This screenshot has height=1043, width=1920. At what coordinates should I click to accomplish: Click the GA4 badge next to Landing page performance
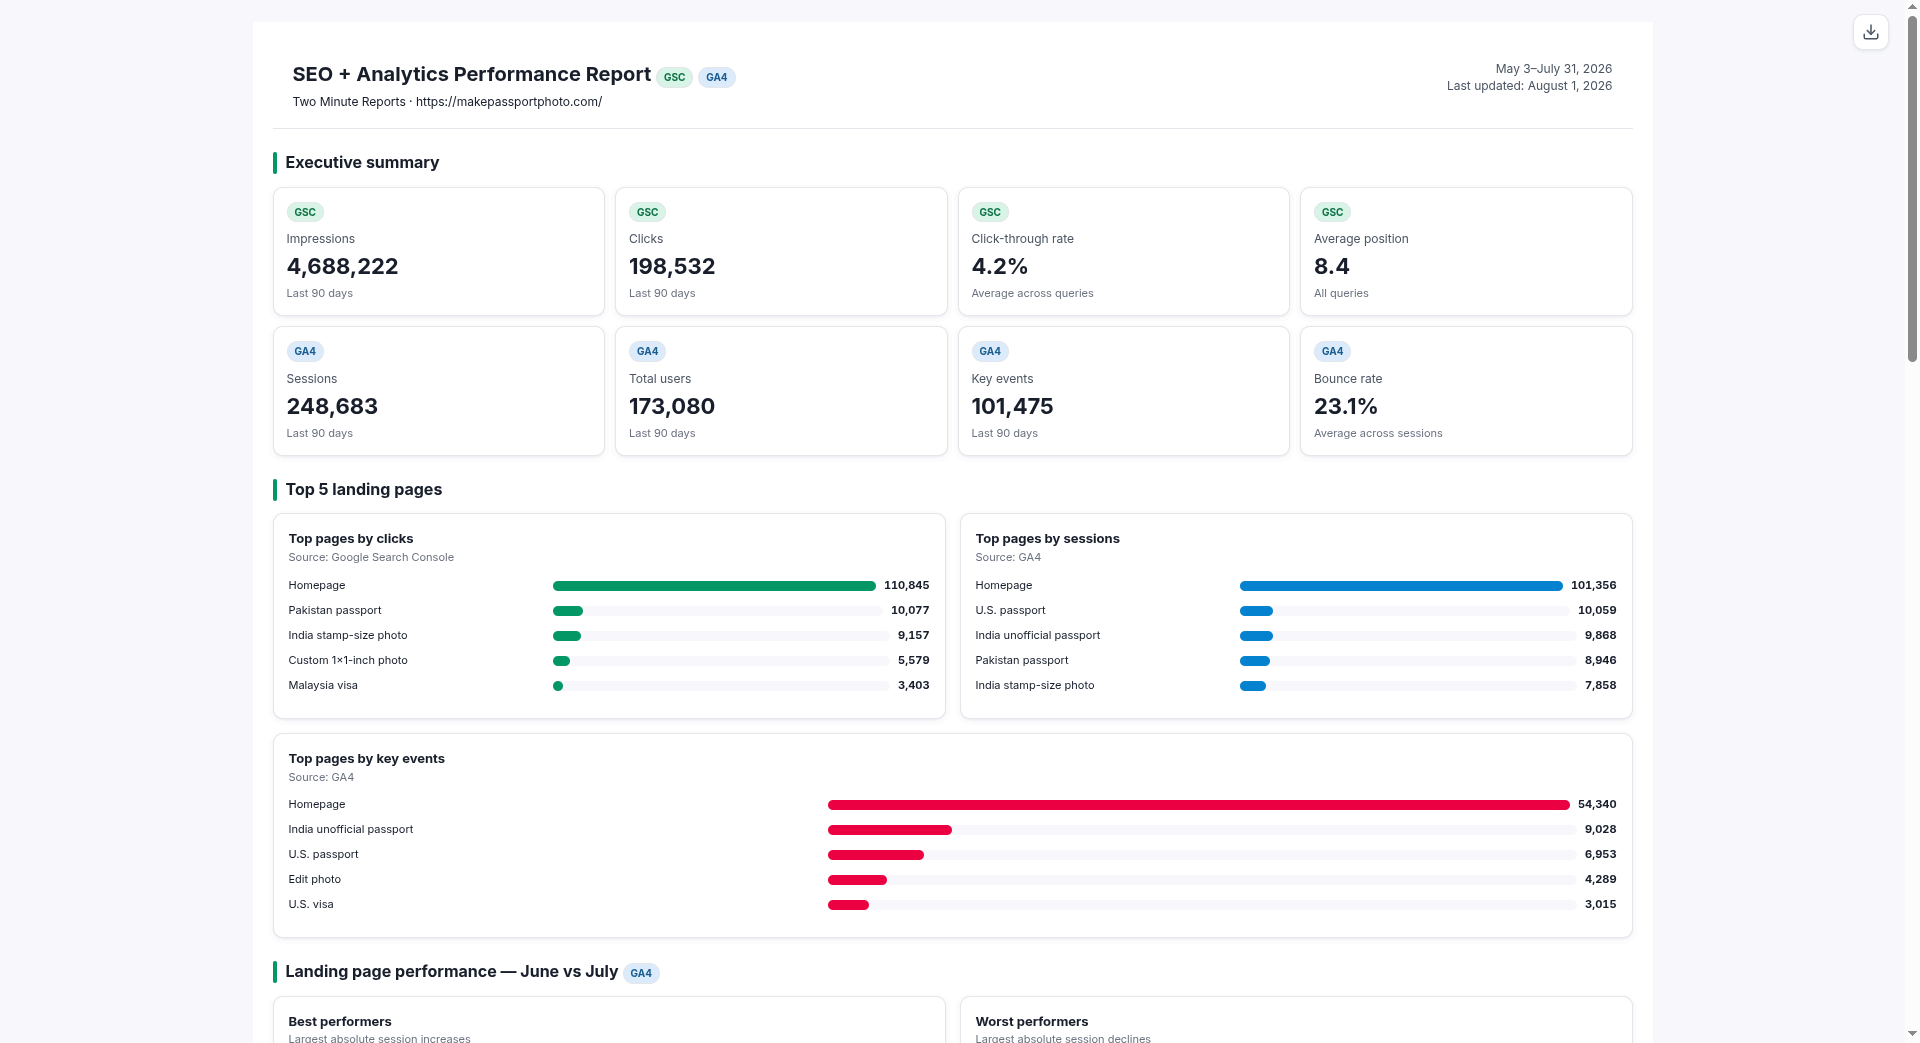[x=641, y=973]
